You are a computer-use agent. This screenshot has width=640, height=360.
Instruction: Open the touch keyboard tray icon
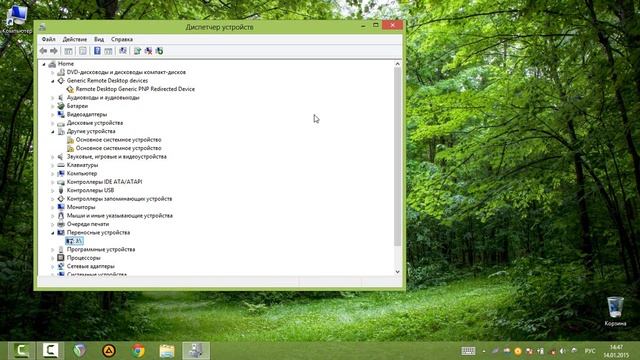pyautogui.click(x=468, y=351)
